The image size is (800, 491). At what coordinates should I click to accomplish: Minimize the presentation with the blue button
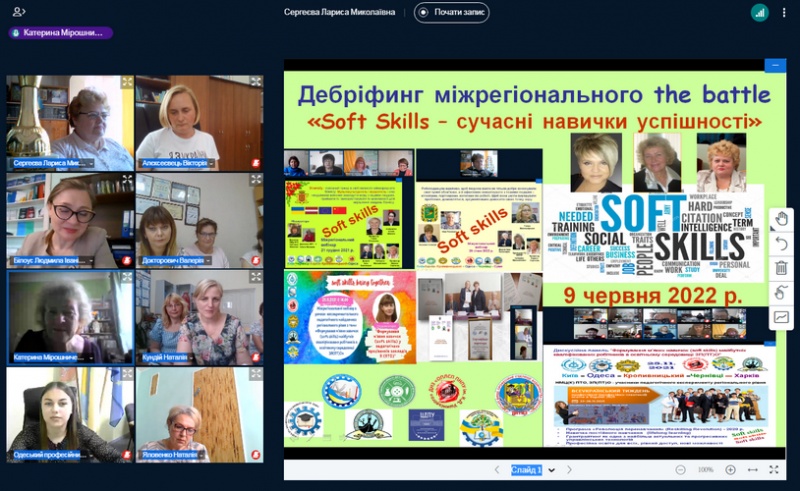(x=774, y=66)
